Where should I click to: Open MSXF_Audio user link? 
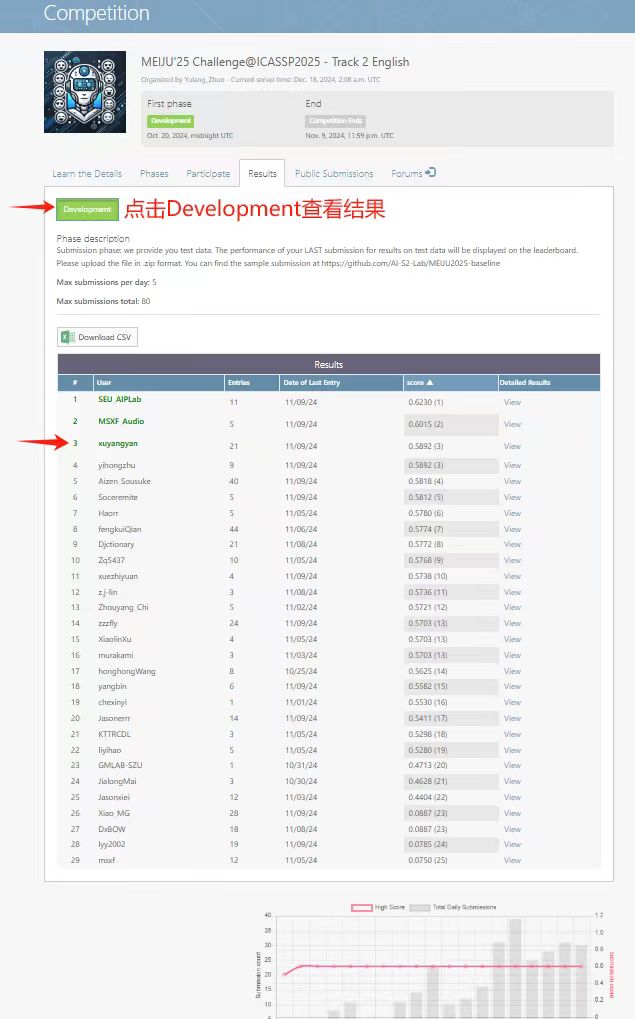click(121, 423)
